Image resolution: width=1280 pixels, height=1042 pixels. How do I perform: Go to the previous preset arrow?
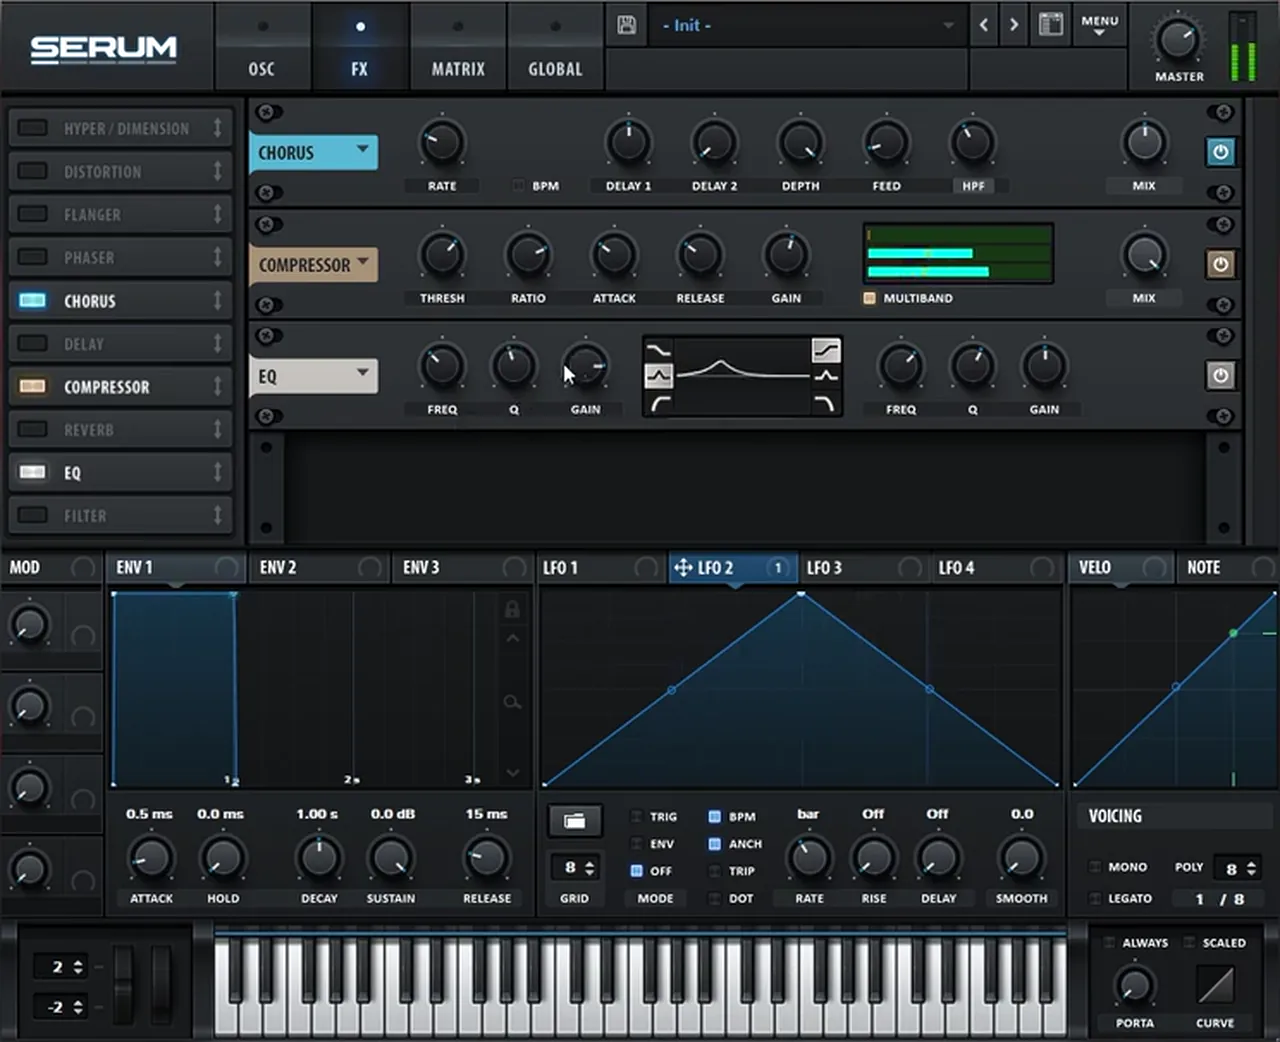click(x=984, y=25)
